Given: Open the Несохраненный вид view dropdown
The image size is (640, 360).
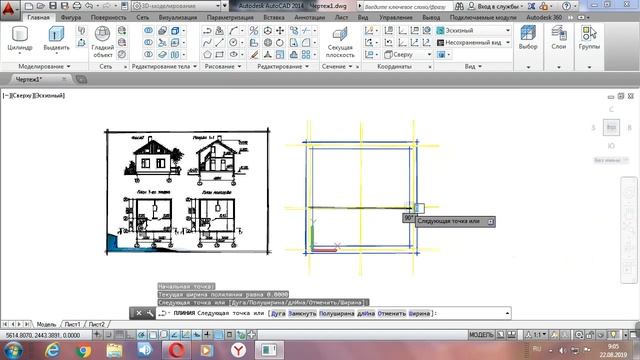Looking at the screenshot, I should (x=473, y=42).
